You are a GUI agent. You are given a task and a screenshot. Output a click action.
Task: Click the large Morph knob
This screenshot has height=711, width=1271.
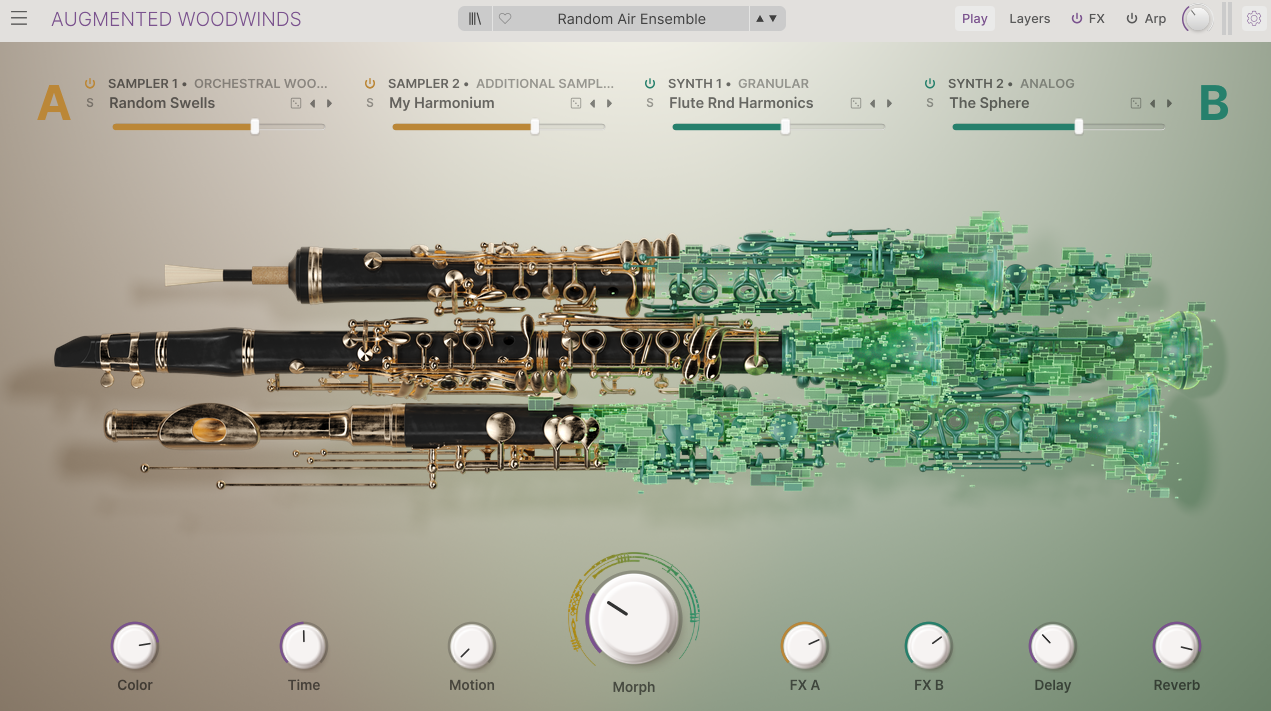tap(633, 617)
